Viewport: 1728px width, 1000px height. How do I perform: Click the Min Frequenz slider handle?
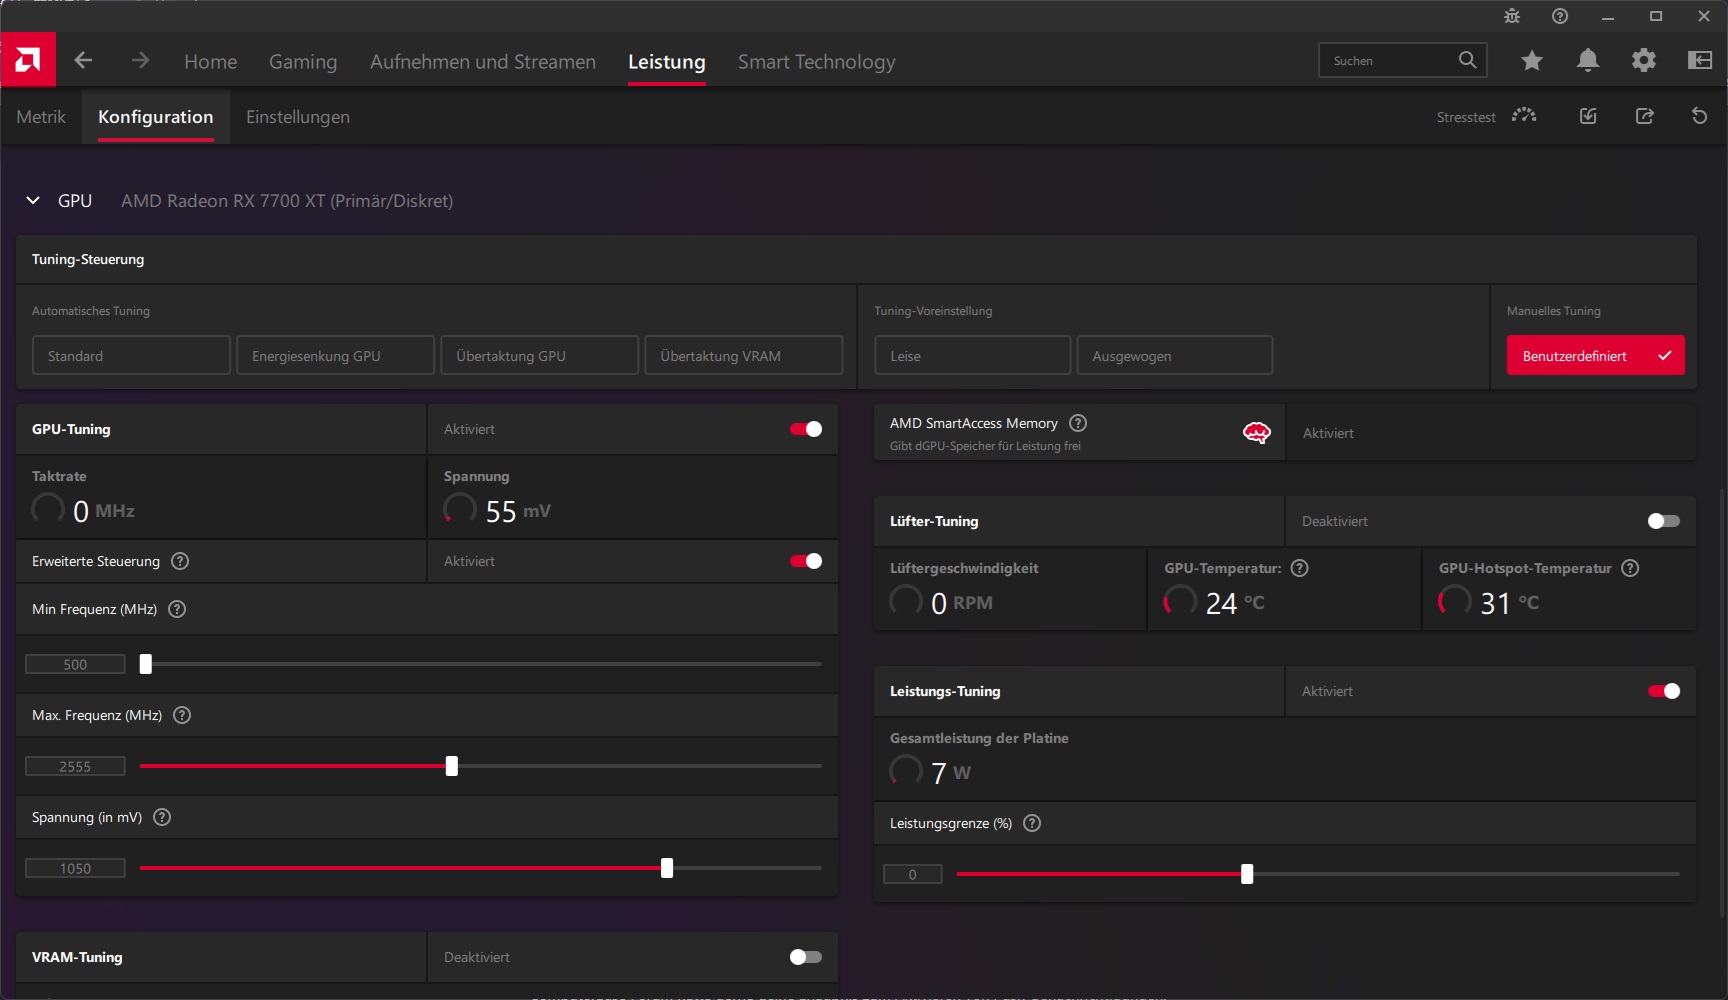145,664
